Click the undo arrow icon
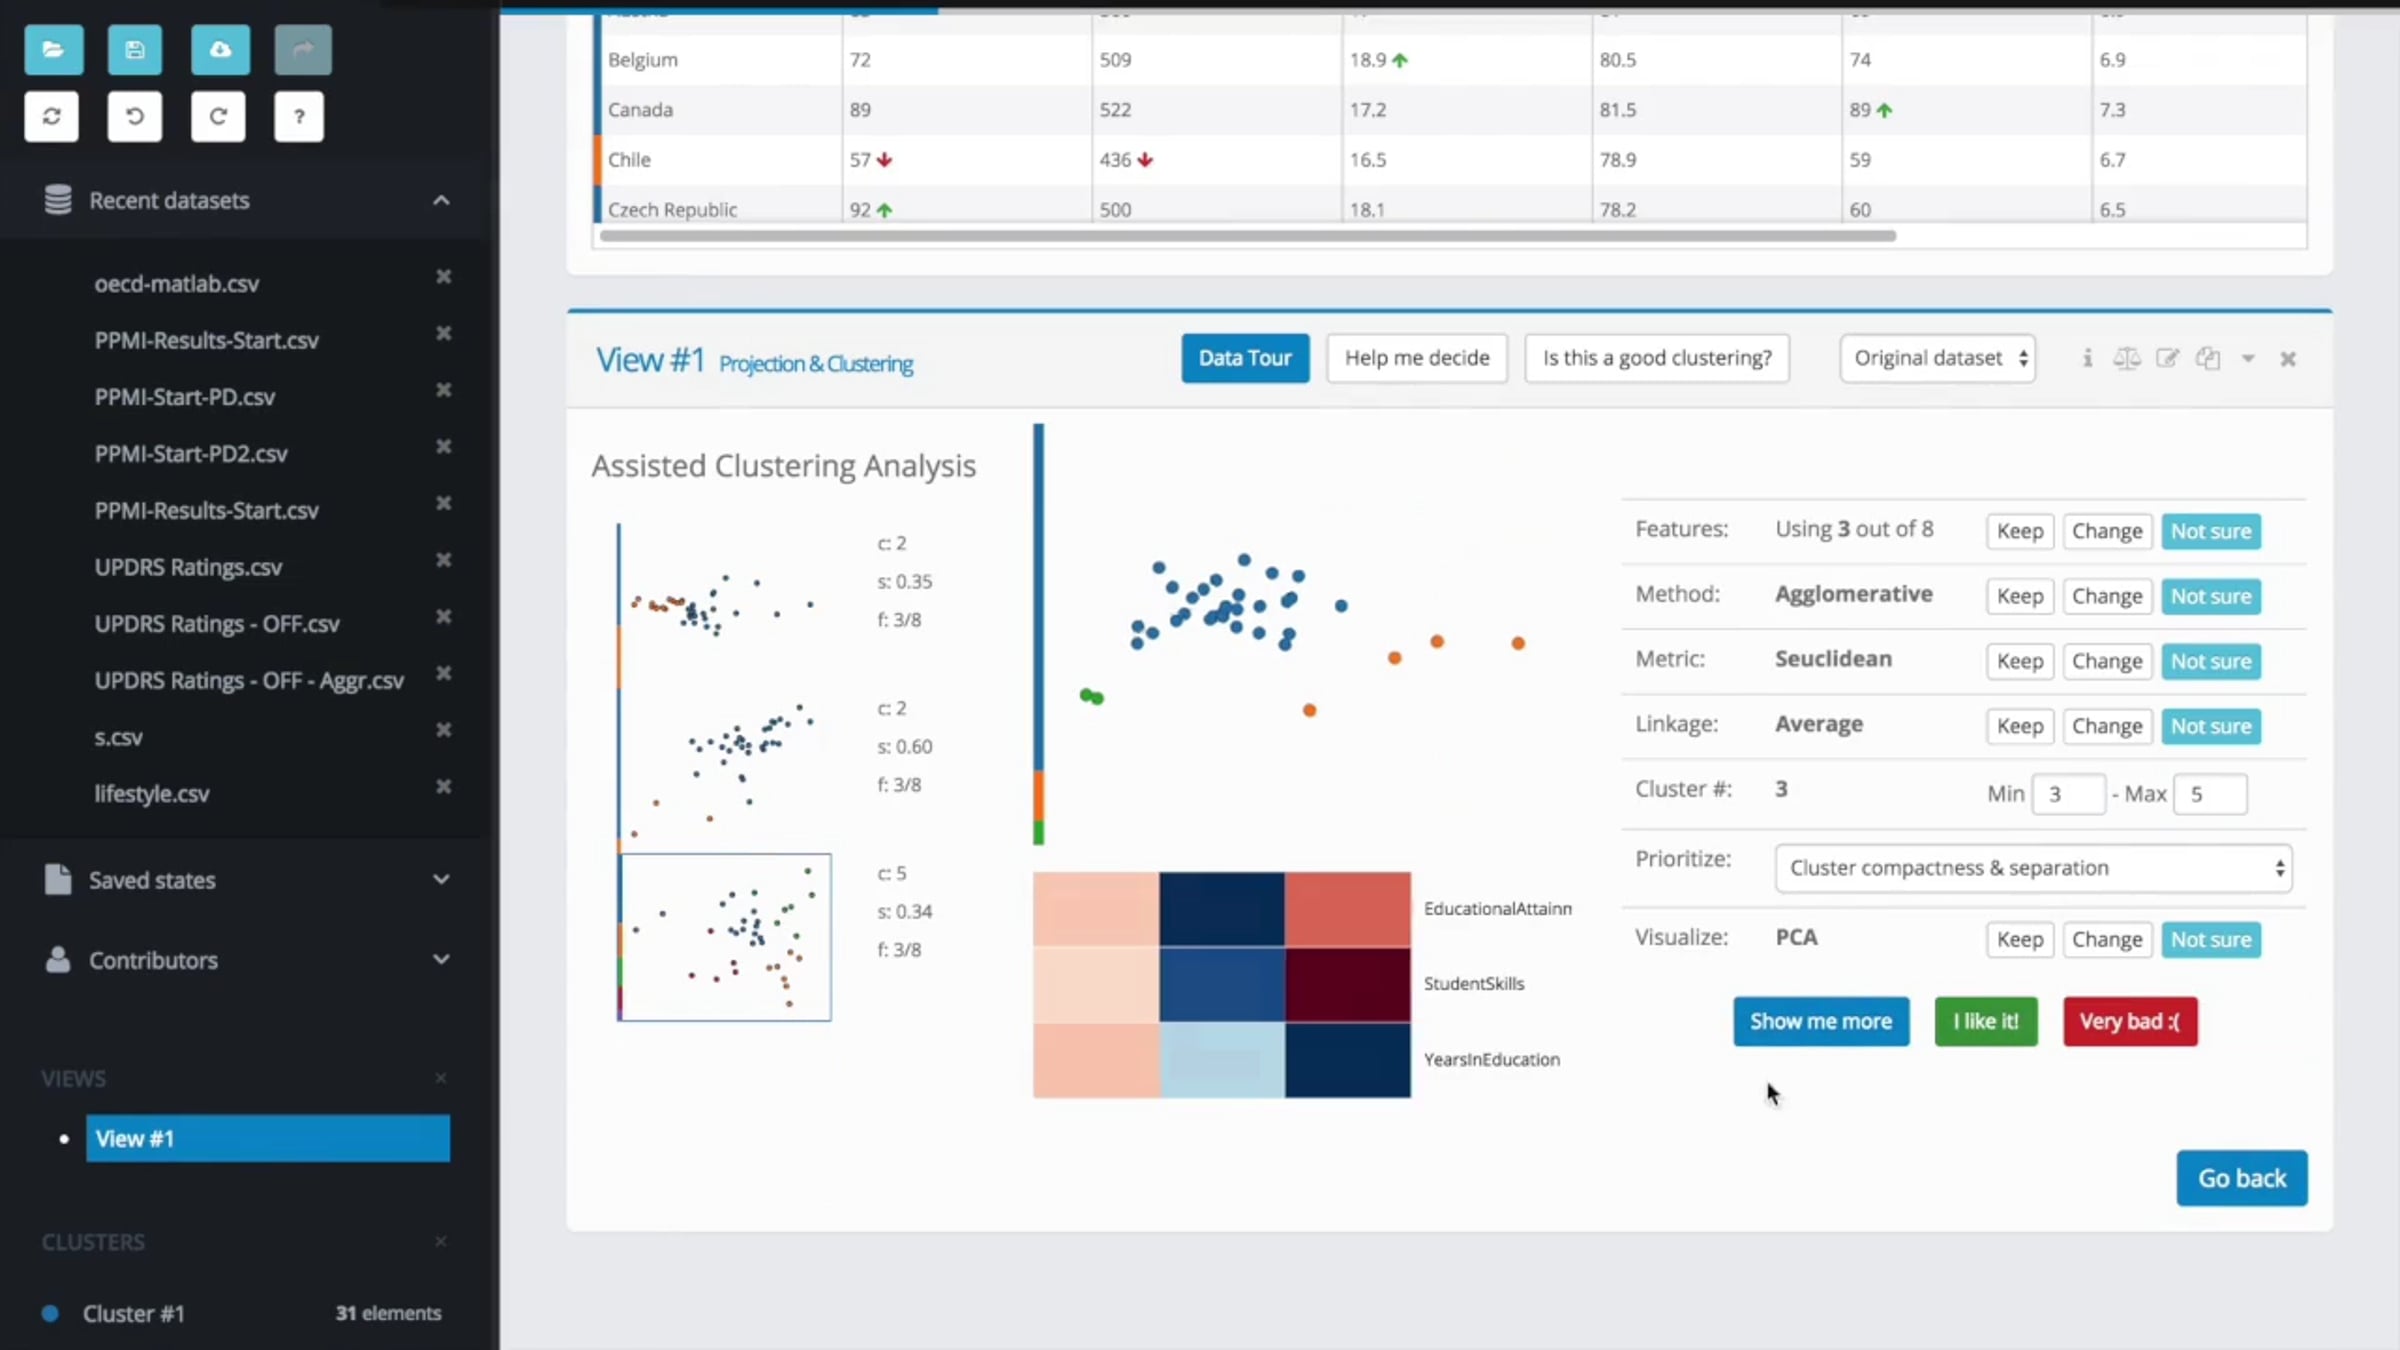 click(134, 116)
